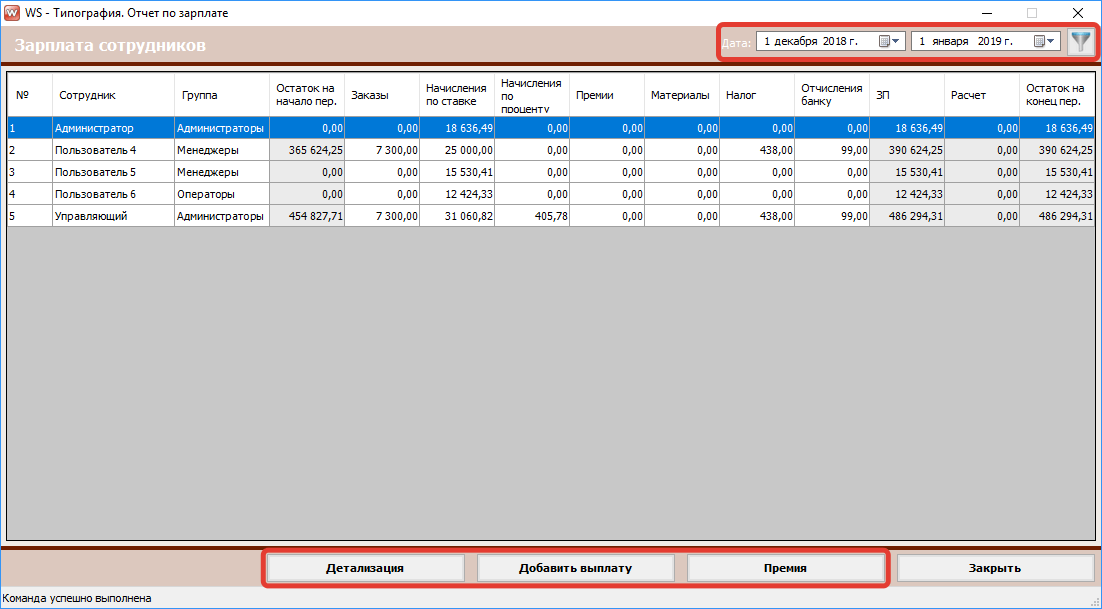The image size is (1102, 609).
Task: Click the Детализация button
Action: coord(365,568)
